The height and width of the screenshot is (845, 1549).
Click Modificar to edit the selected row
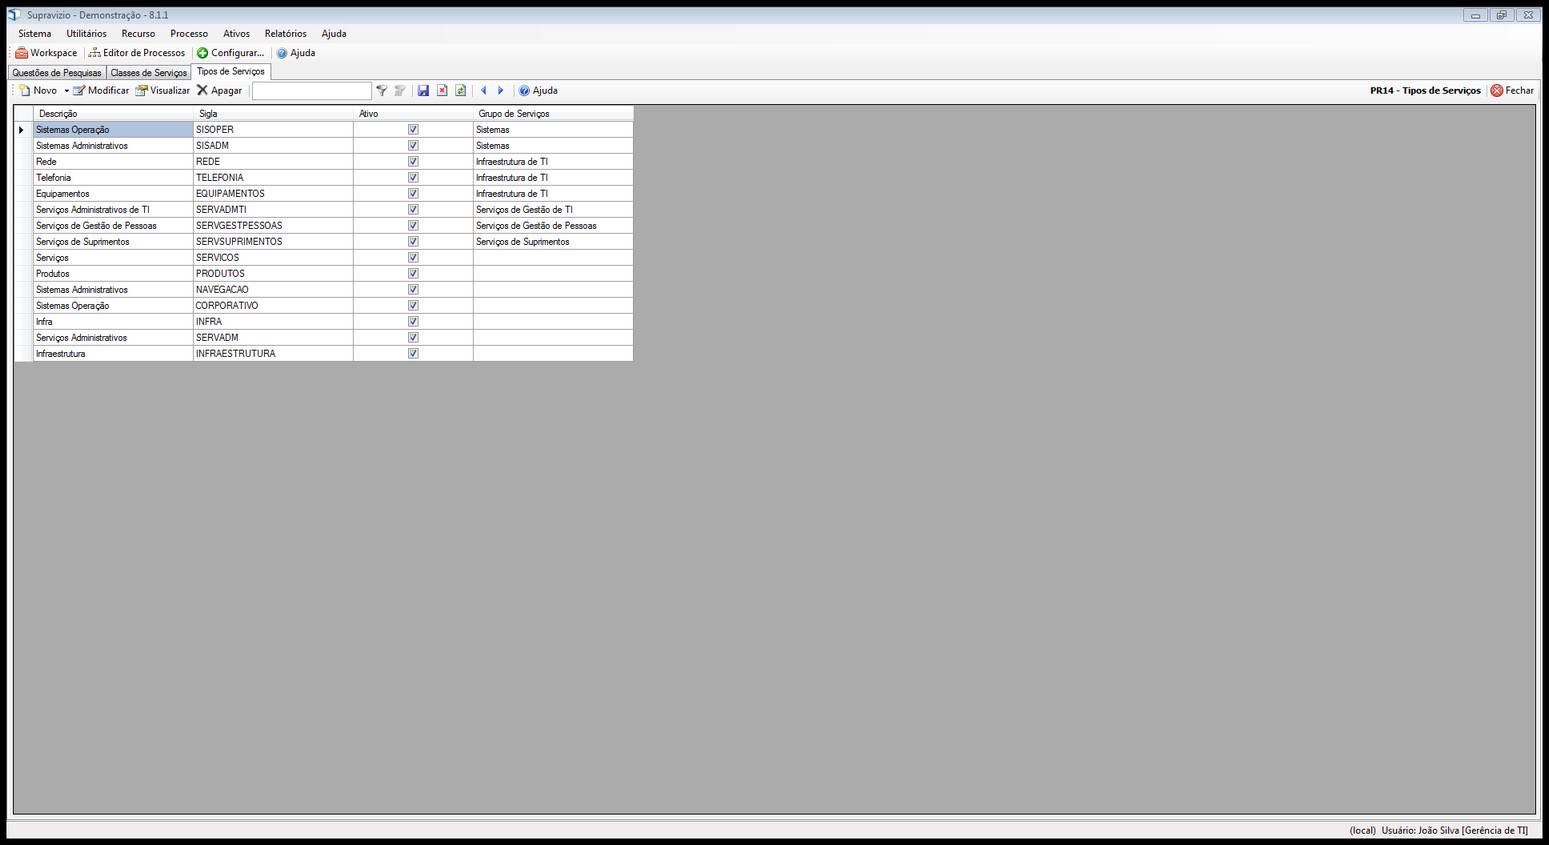(101, 91)
